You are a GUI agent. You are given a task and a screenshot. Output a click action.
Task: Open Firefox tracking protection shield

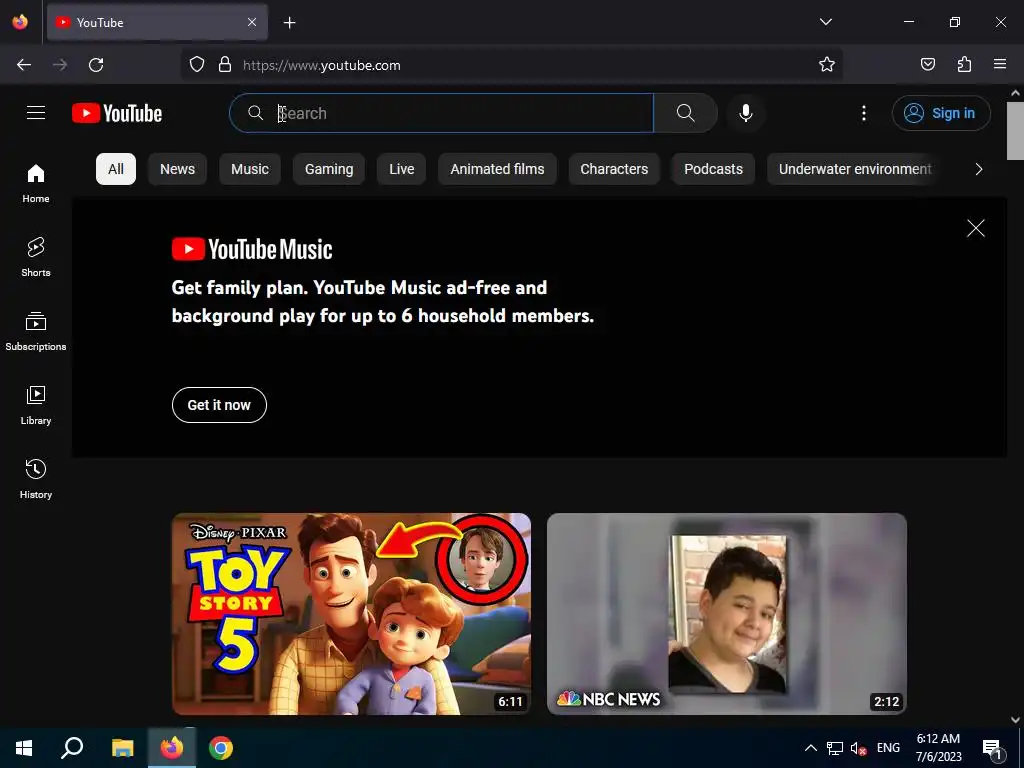pyautogui.click(x=197, y=65)
